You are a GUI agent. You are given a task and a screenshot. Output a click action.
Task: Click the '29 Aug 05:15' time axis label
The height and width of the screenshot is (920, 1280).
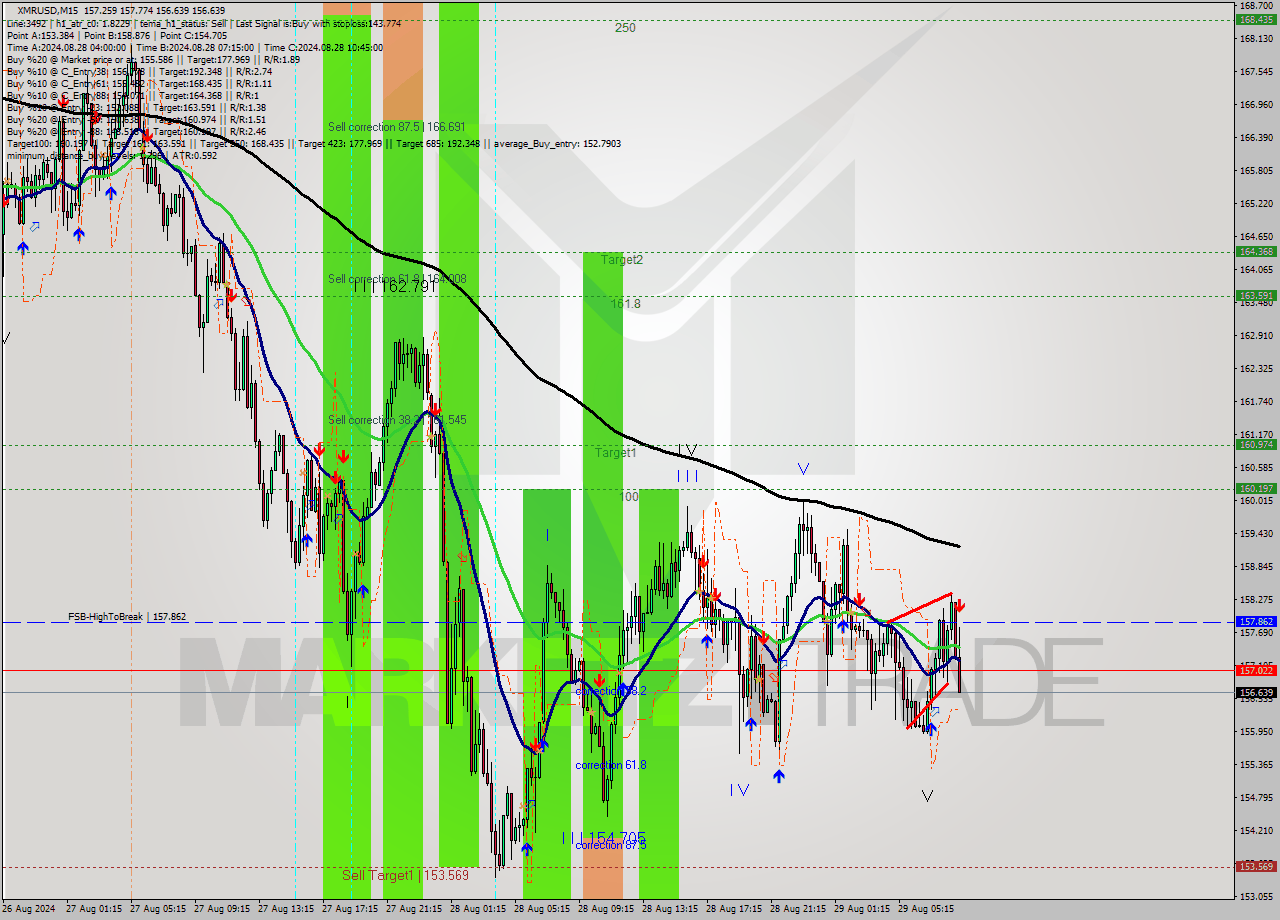coord(928,909)
